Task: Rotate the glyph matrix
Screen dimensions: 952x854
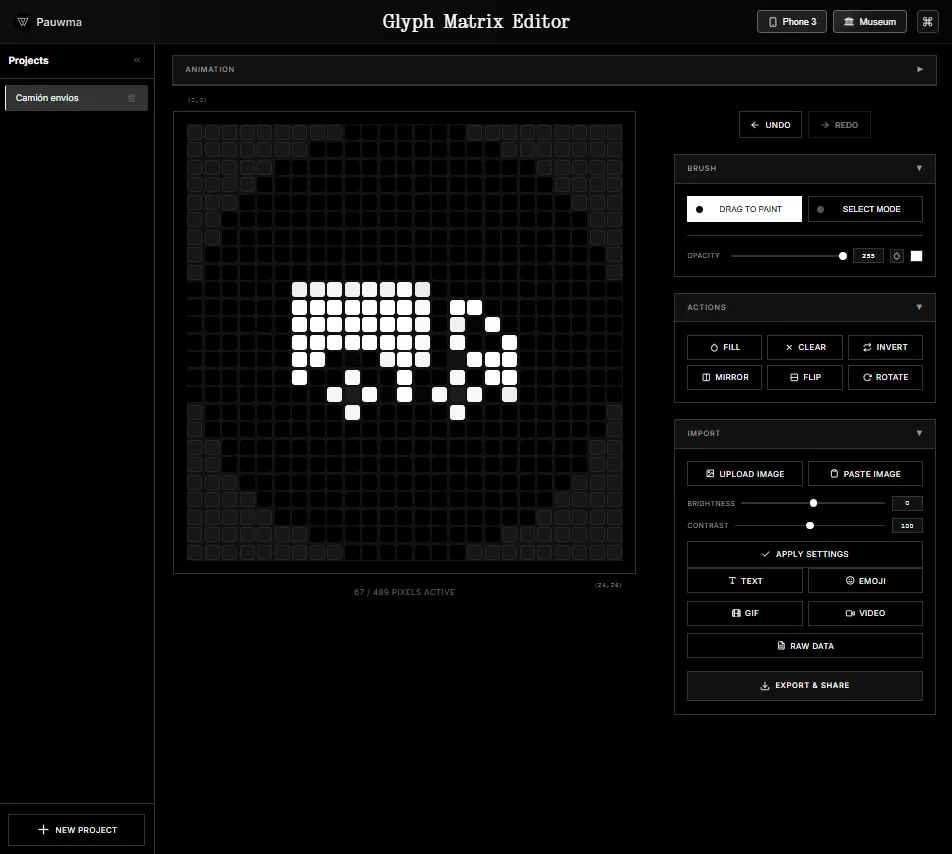Action: click(885, 377)
